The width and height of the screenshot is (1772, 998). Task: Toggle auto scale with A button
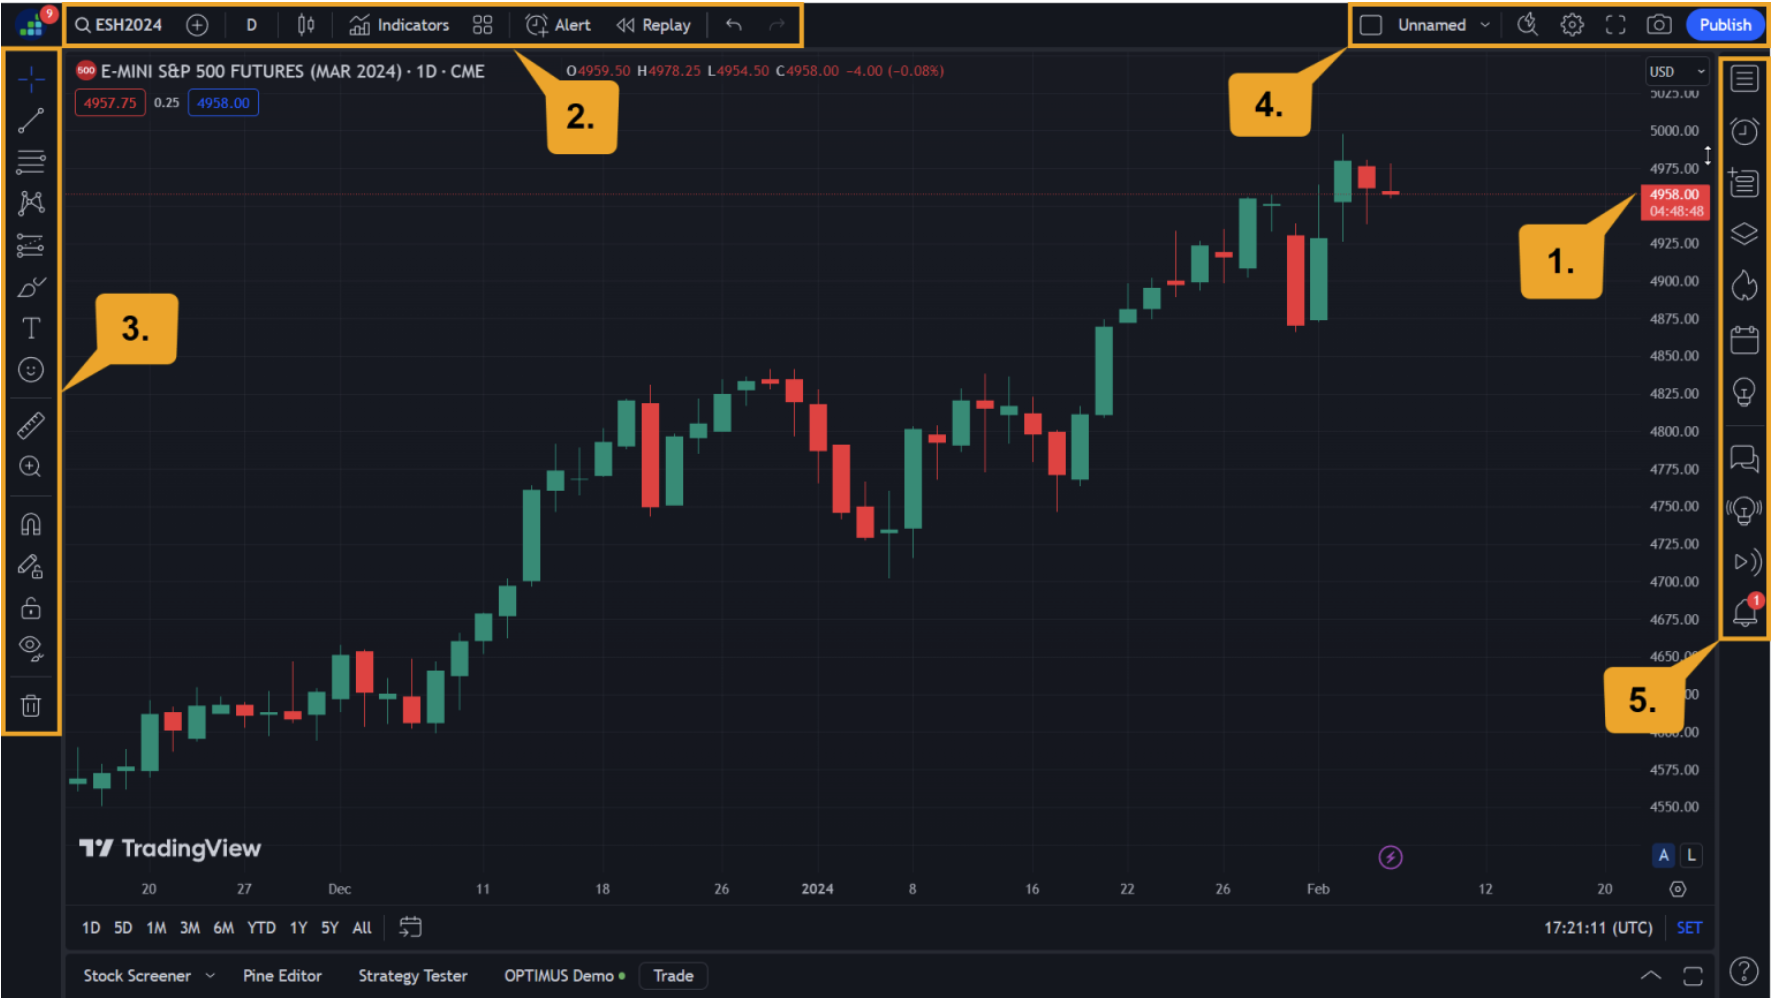coord(1663,855)
